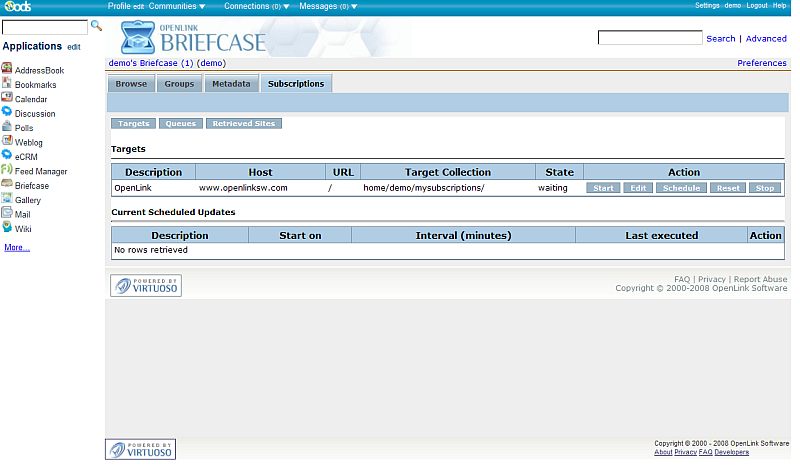Click the Feed Manager icon
800x472 pixels.
tap(7, 171)
